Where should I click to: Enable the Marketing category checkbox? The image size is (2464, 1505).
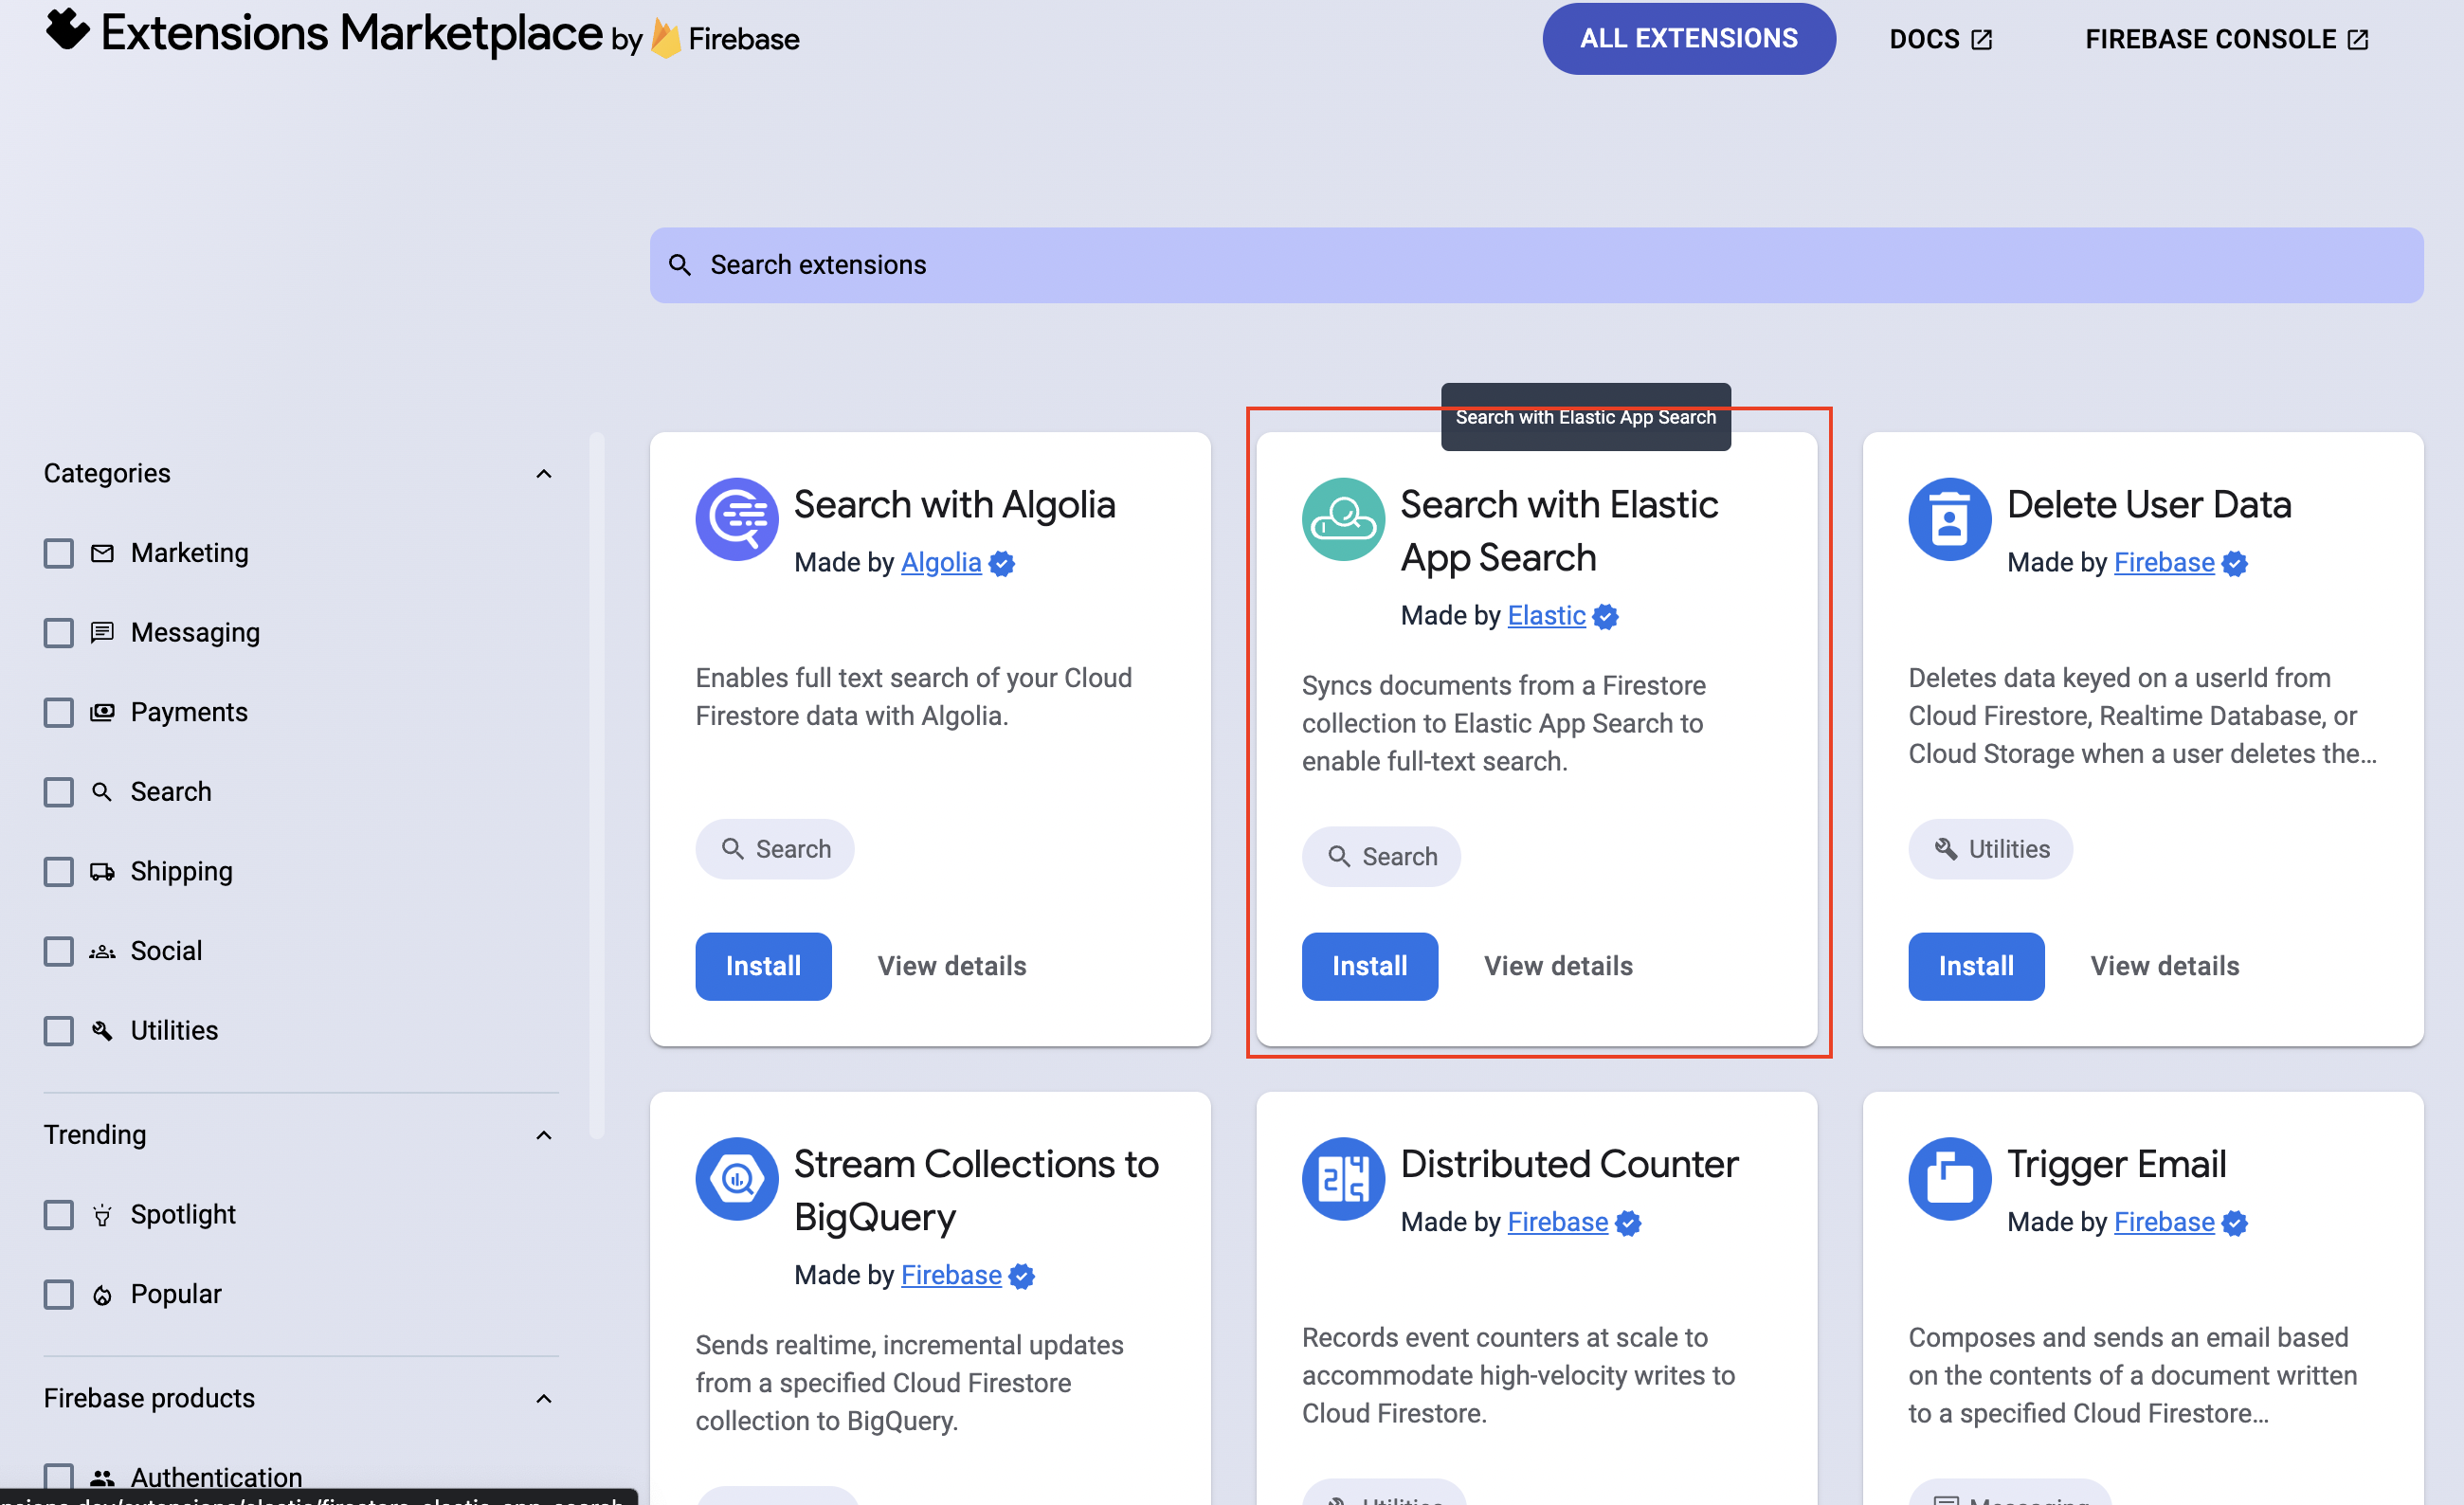[x=59, y=553]
